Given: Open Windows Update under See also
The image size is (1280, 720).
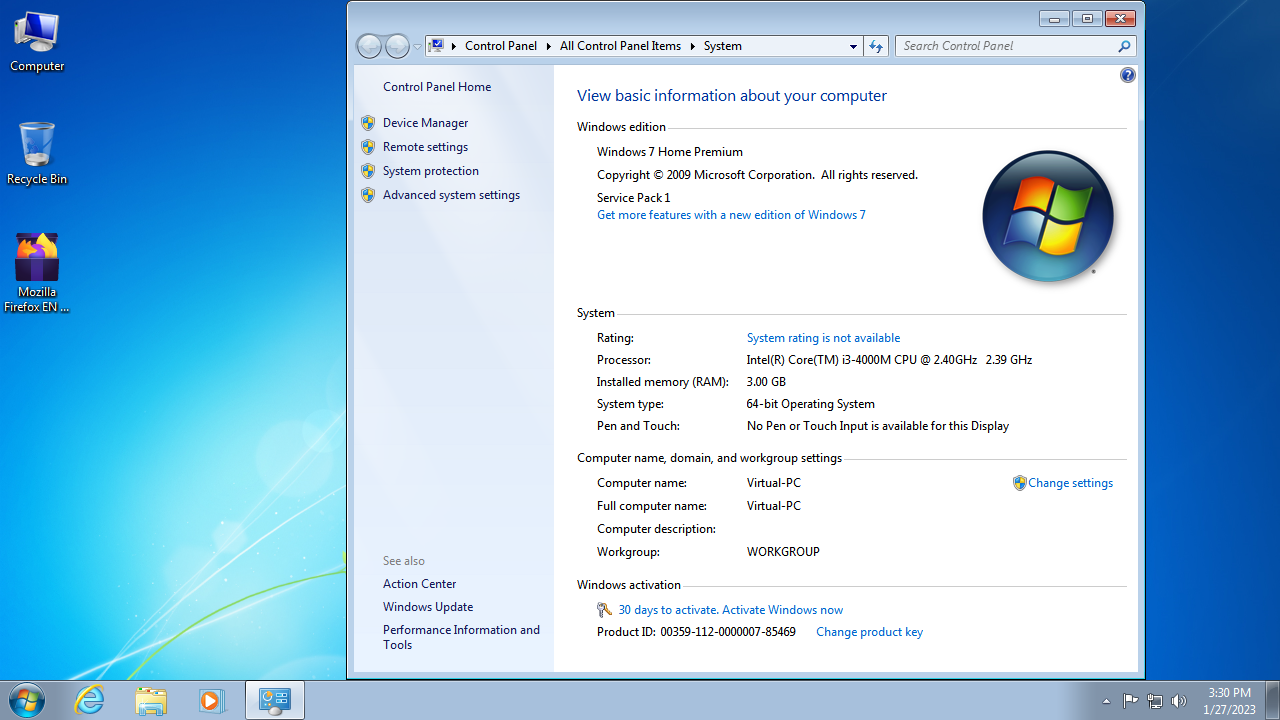Looking at the screenshot, I should (x=428, y=607).
